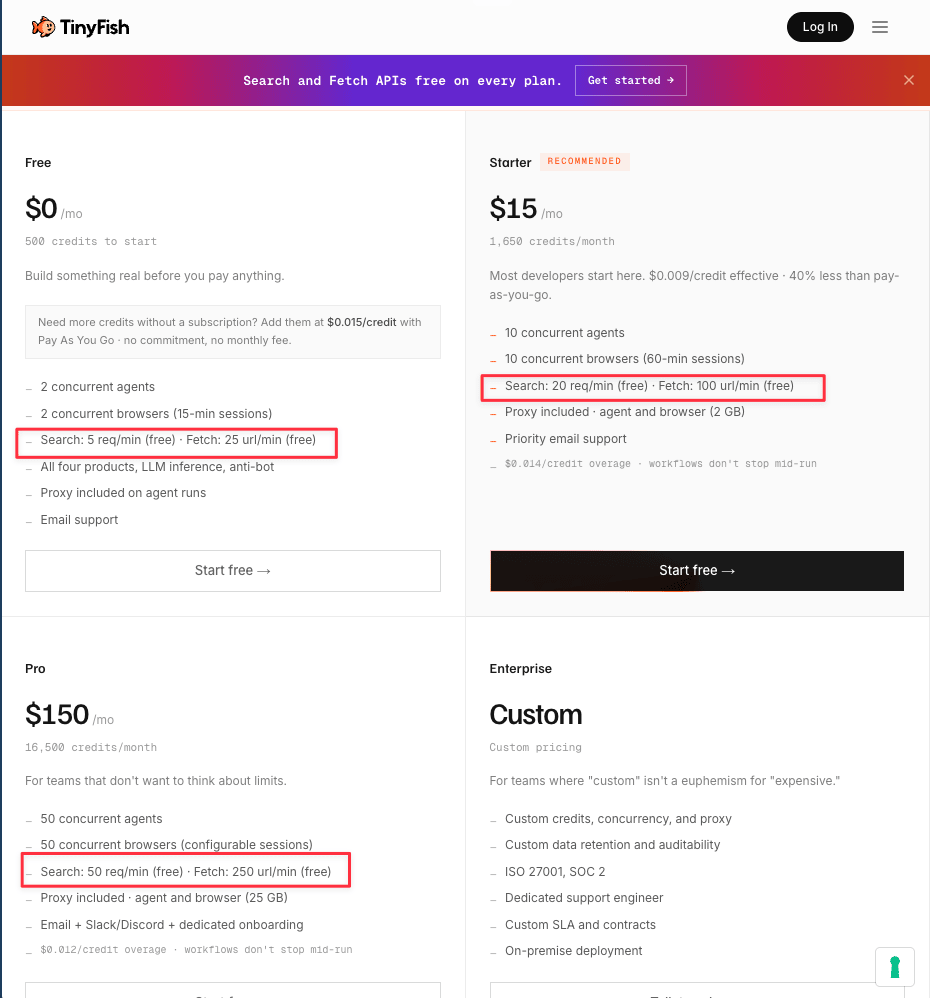This screenshot has width=930, height=998.
Task: Click the ISO 27001, SOC 2 feature item
Action: click(554, 871)
